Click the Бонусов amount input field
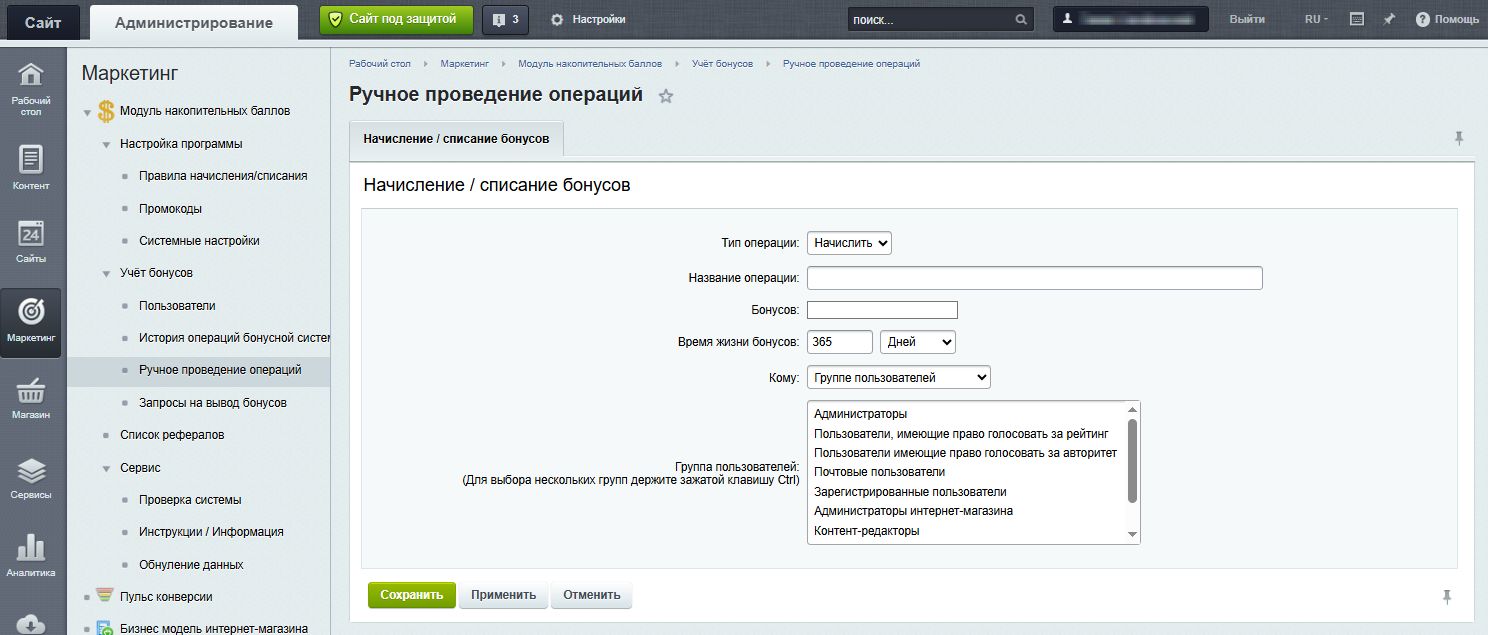Viewport: 1488px width, 635px height. (882, 310)
